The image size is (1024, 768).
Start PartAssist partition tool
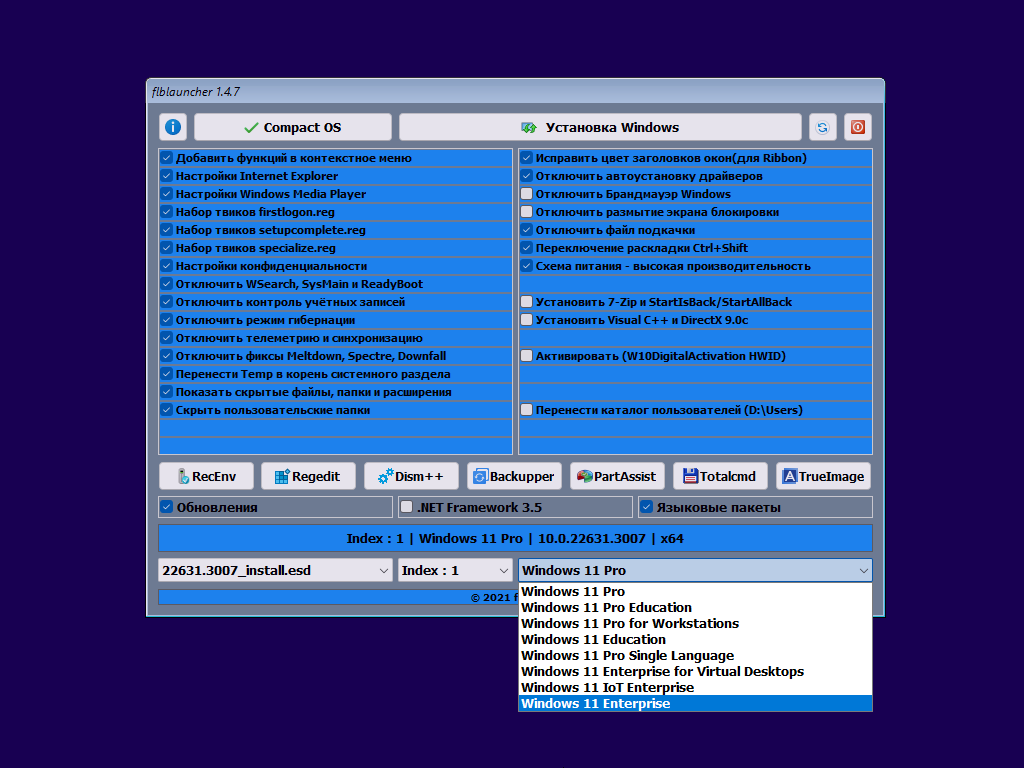(617, 475)
